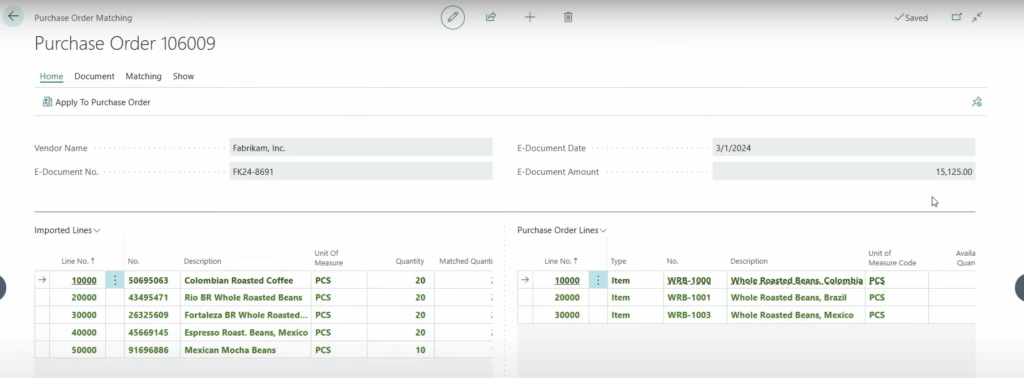Open page in new window icon
Viewport: 1024px width, 378px height.
pos(956,18)
